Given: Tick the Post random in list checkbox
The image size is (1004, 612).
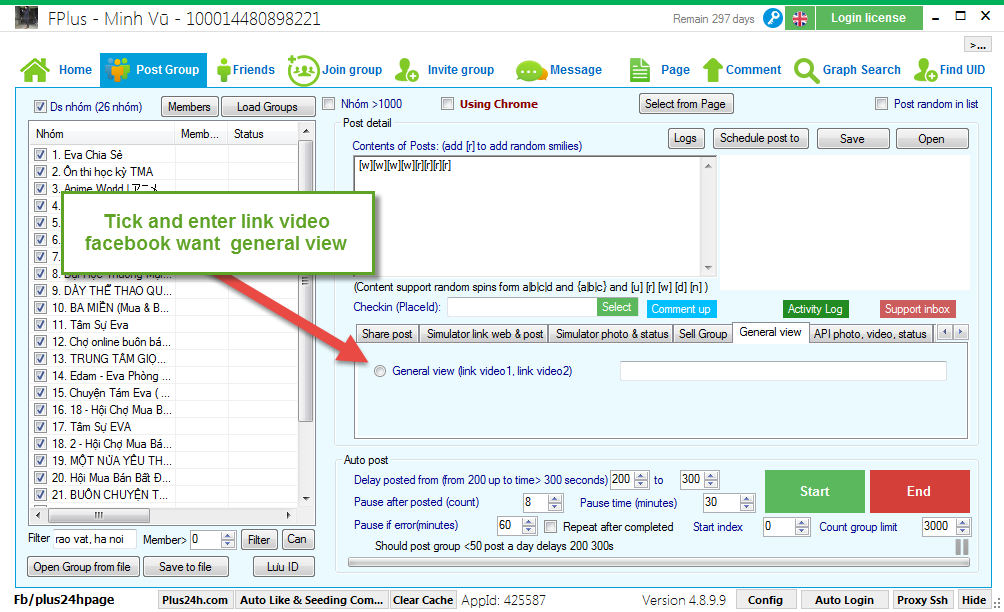Looking at the screenshot, I should click(x=881, y=104).
